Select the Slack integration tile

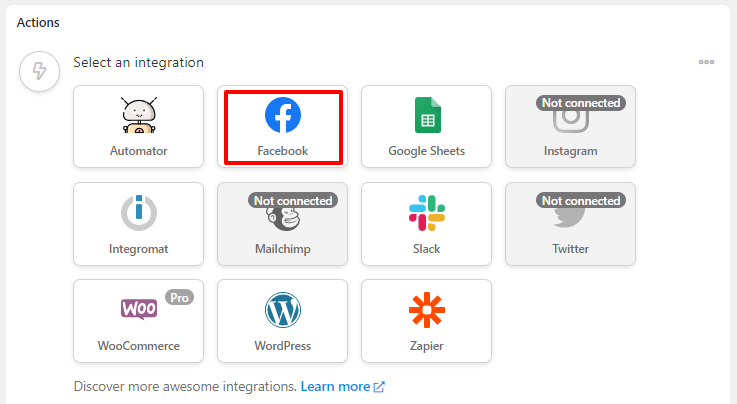coord(426,224)
